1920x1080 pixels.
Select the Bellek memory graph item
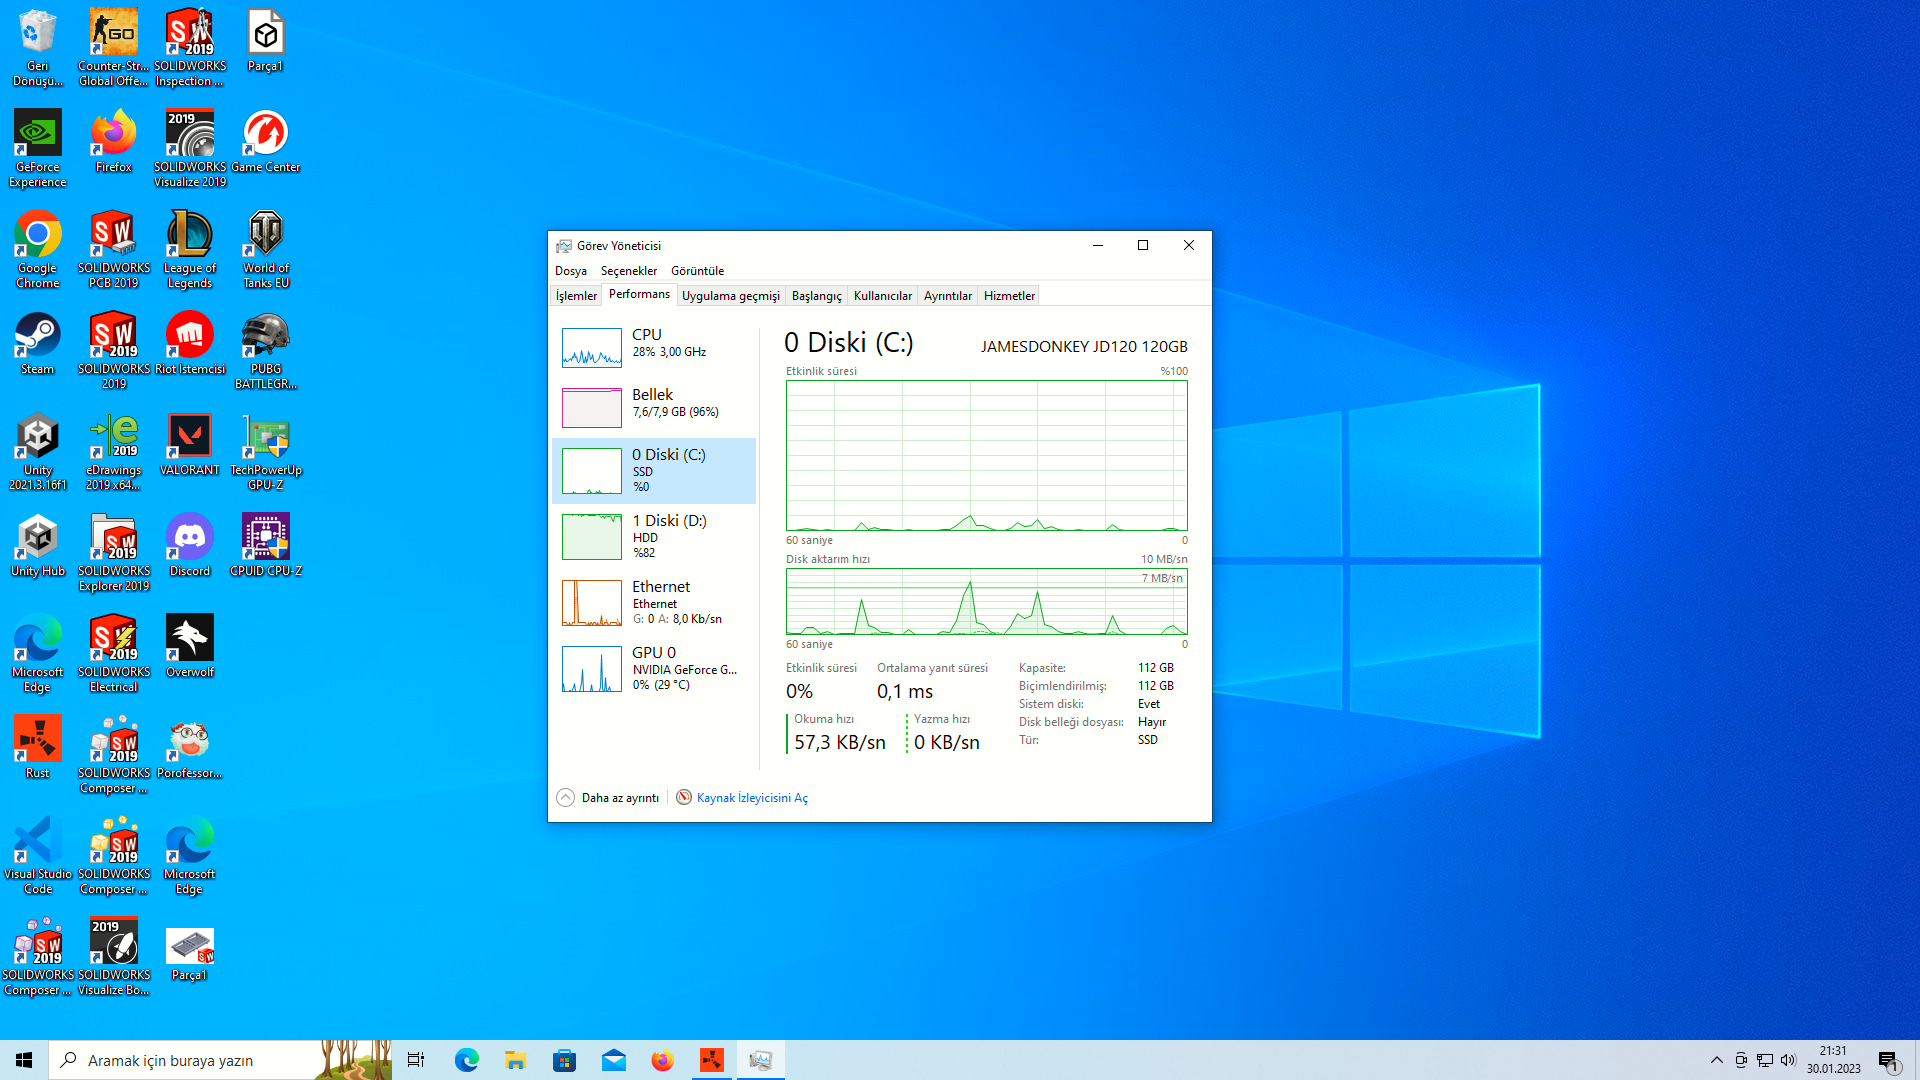654,405
